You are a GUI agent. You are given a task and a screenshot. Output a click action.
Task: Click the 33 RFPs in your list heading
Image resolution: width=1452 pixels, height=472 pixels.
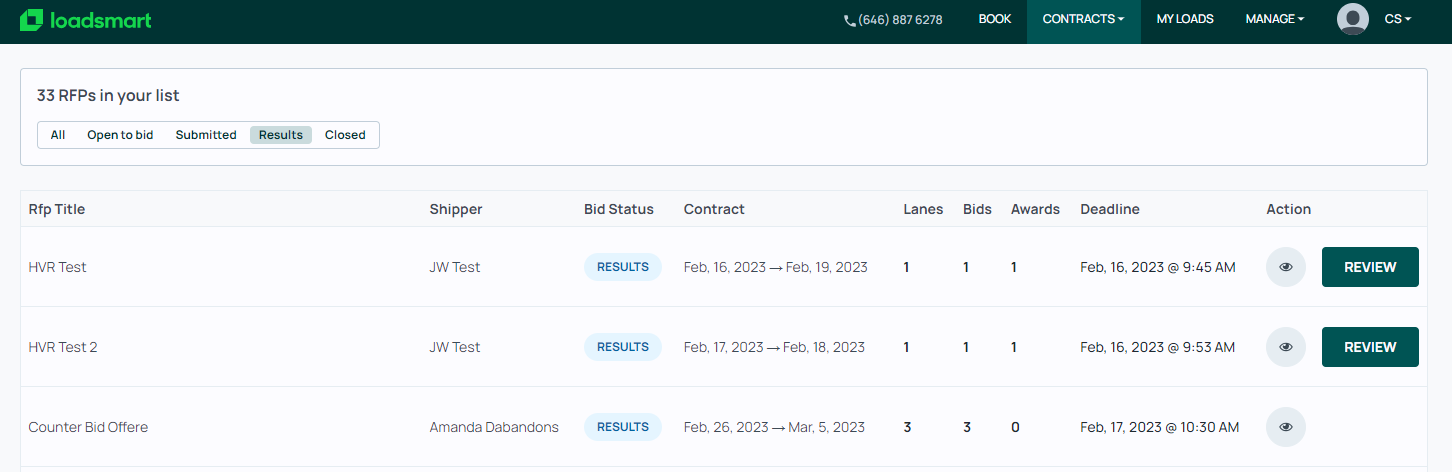click(108, 96)
